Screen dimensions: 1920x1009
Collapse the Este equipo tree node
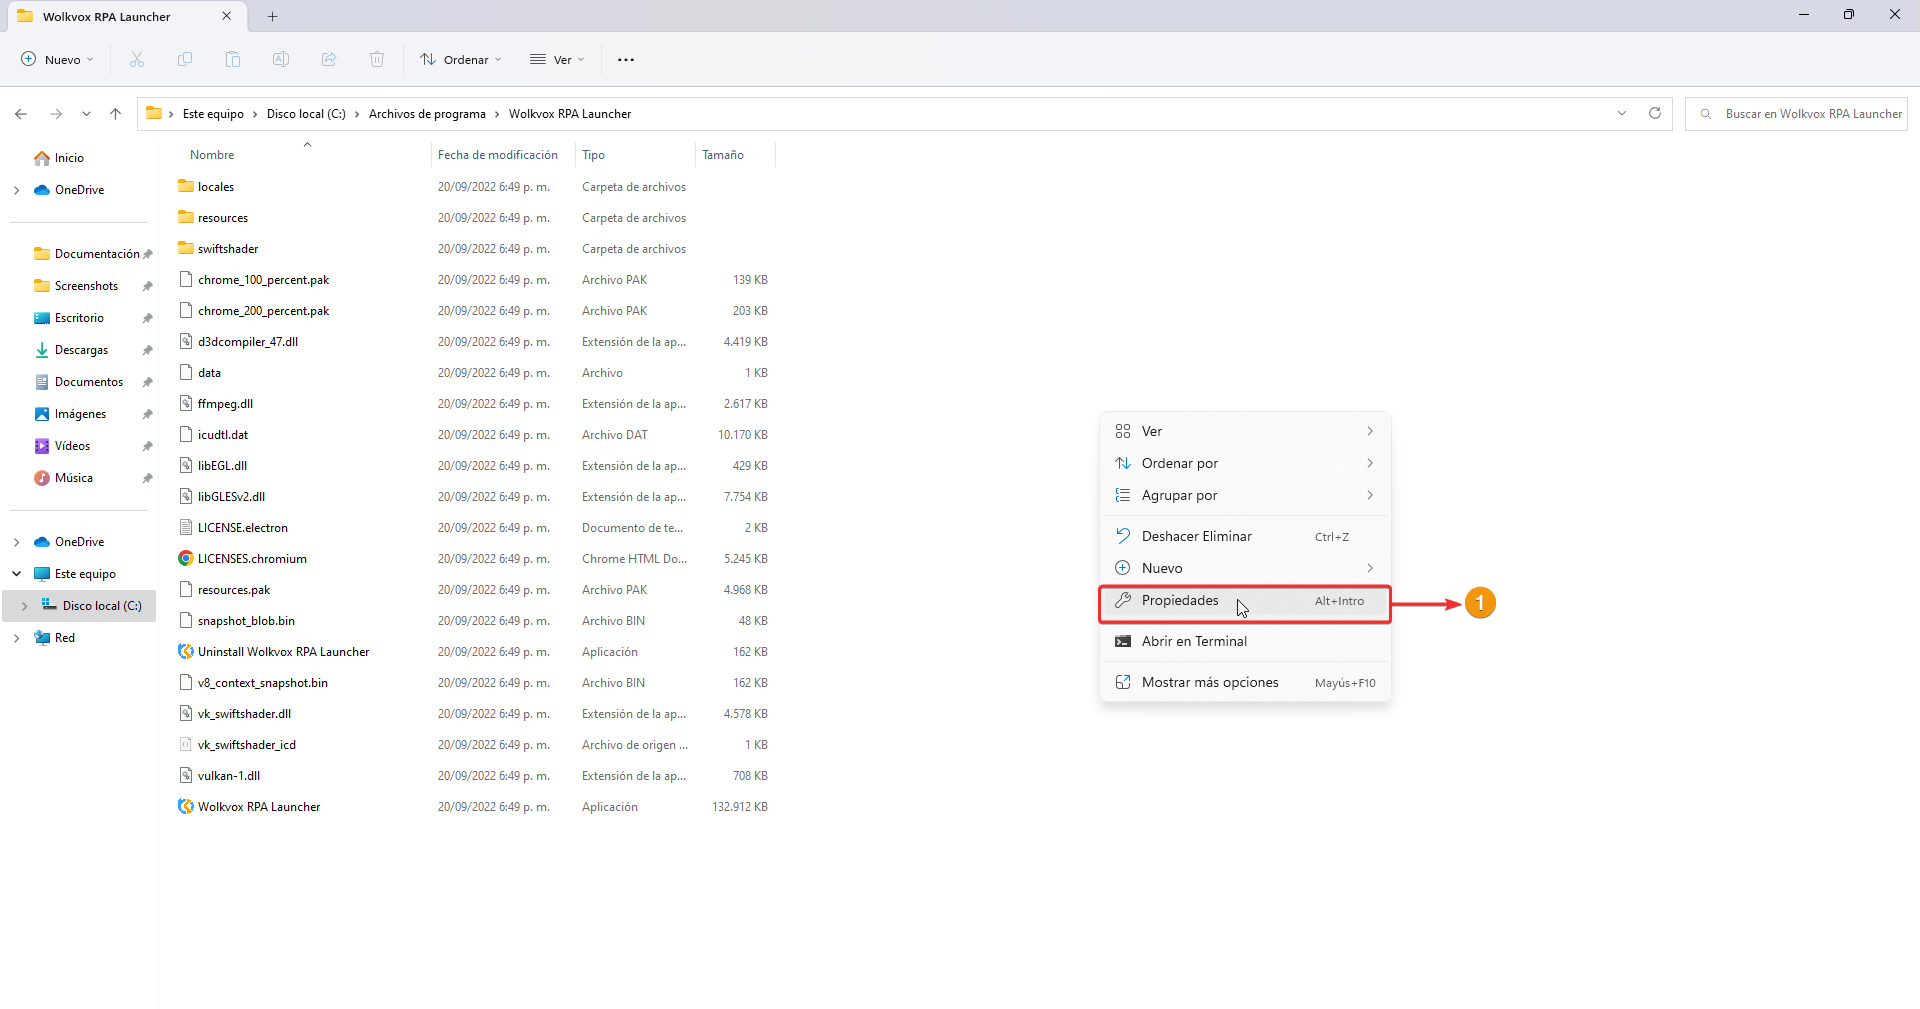point(16,574)
